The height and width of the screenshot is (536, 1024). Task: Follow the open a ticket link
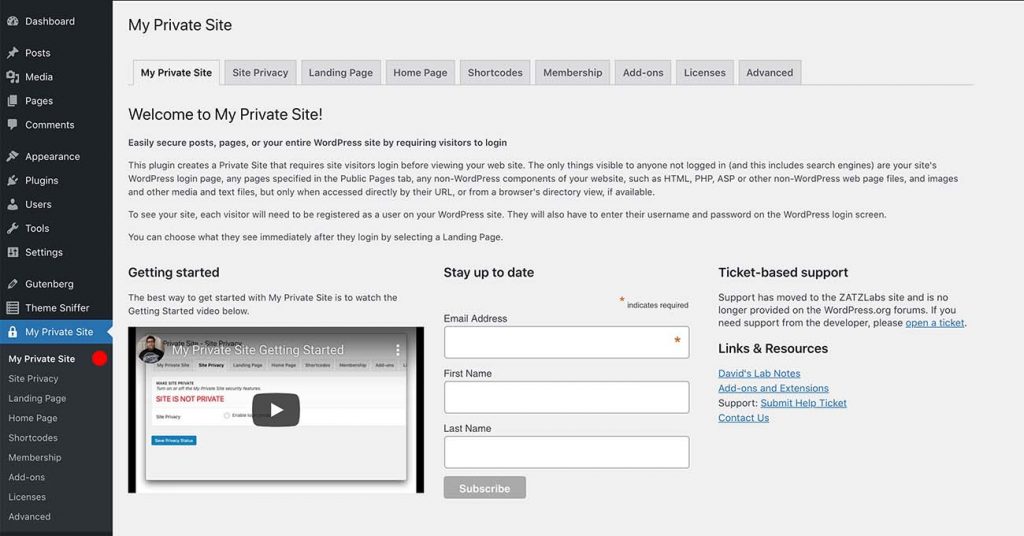[x=935, y=323]
